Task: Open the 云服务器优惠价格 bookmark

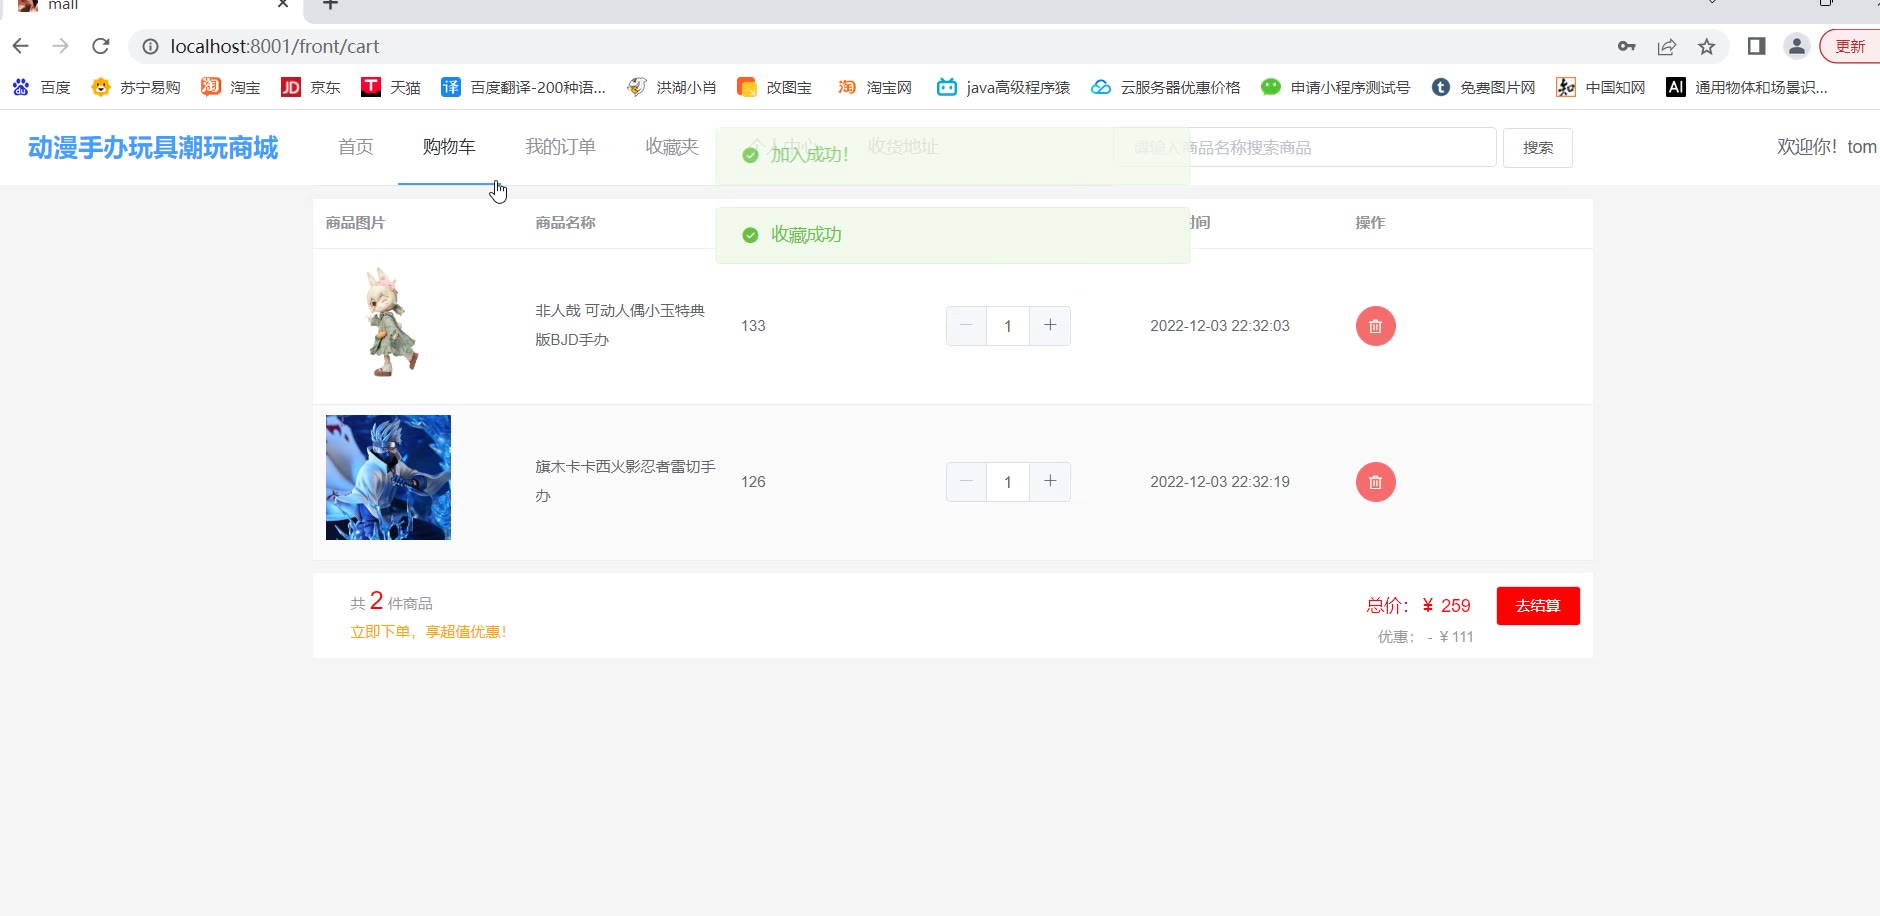Action: click(1165, 88)
